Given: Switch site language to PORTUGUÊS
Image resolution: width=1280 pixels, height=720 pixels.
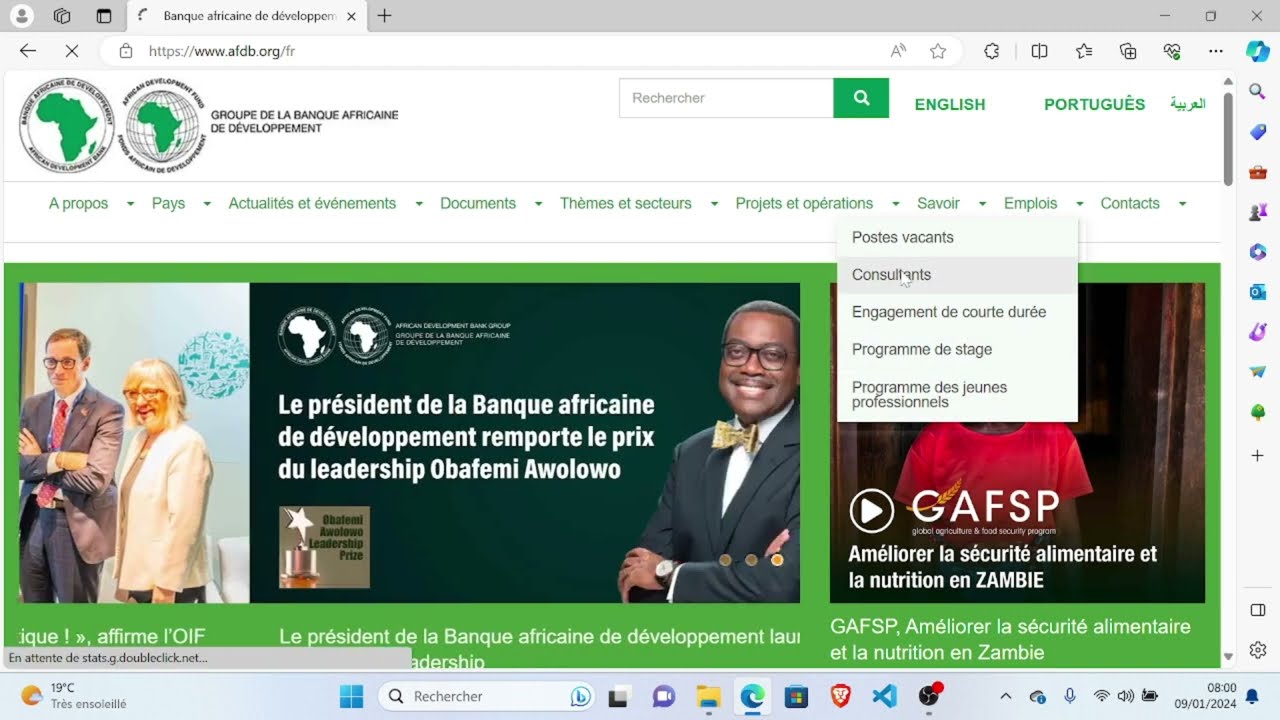Looking at the screenshot, I should tap(1094, 104).
